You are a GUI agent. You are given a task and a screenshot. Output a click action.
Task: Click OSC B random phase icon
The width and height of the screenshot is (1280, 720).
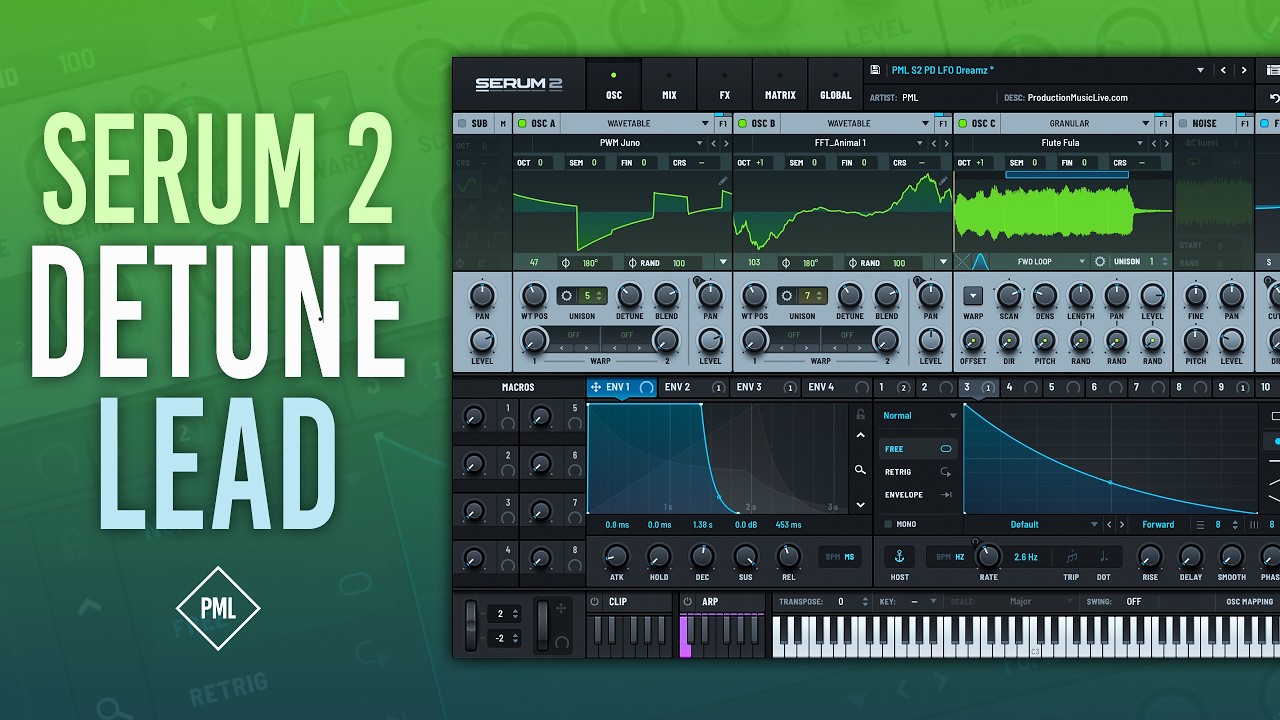[852, 263]
